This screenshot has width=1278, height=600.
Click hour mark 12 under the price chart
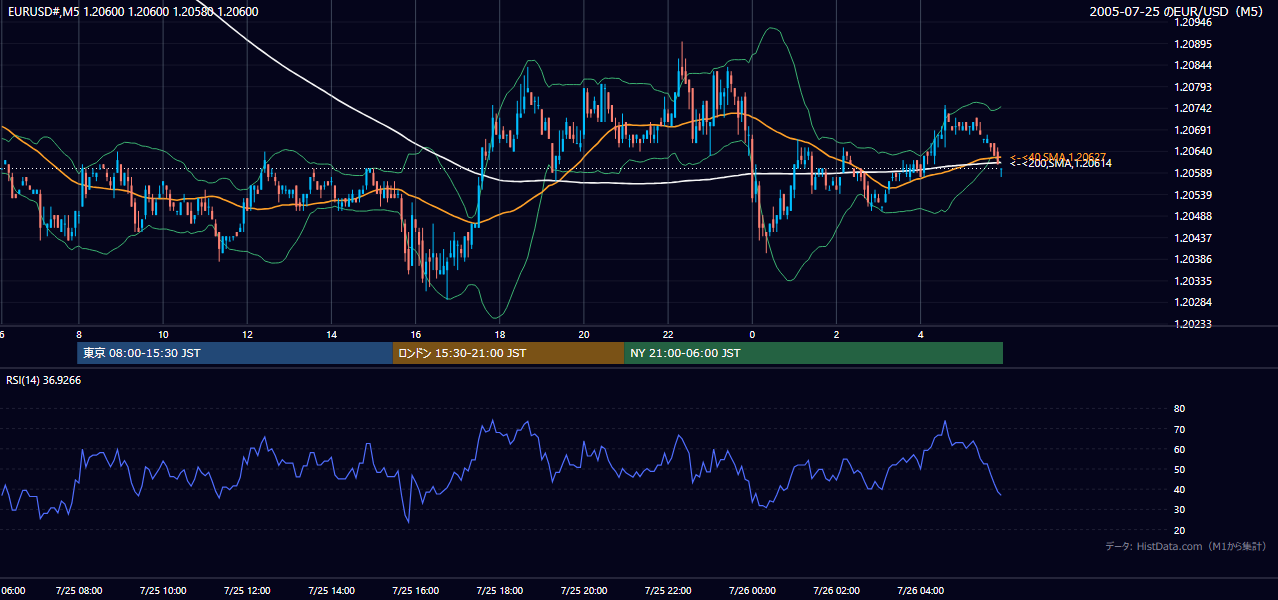247,335
